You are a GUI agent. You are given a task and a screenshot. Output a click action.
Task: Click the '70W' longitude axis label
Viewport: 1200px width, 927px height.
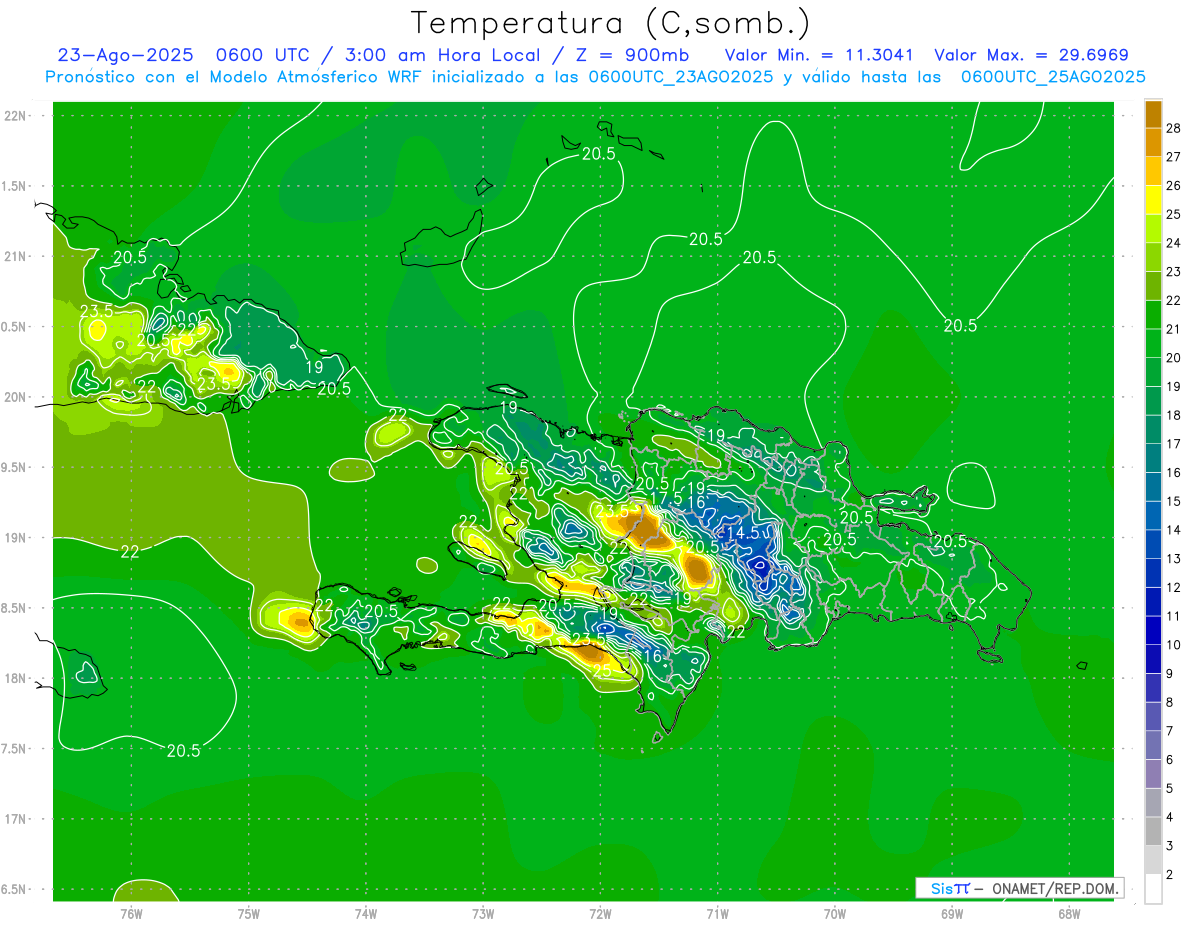coord(835,913)
